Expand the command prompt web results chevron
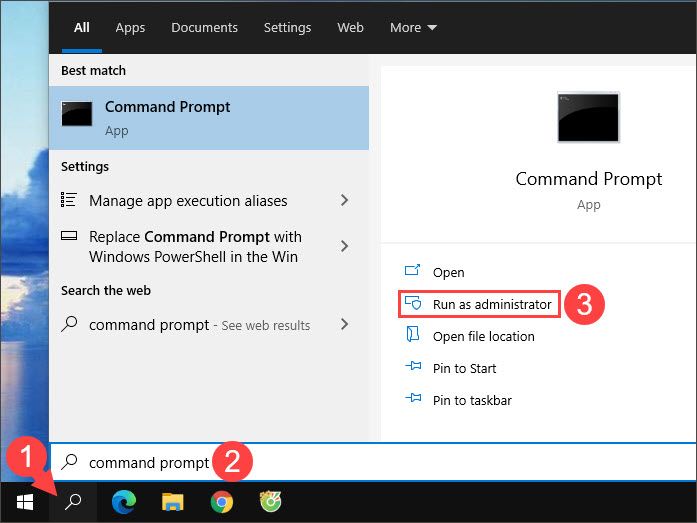 (344, 324)
